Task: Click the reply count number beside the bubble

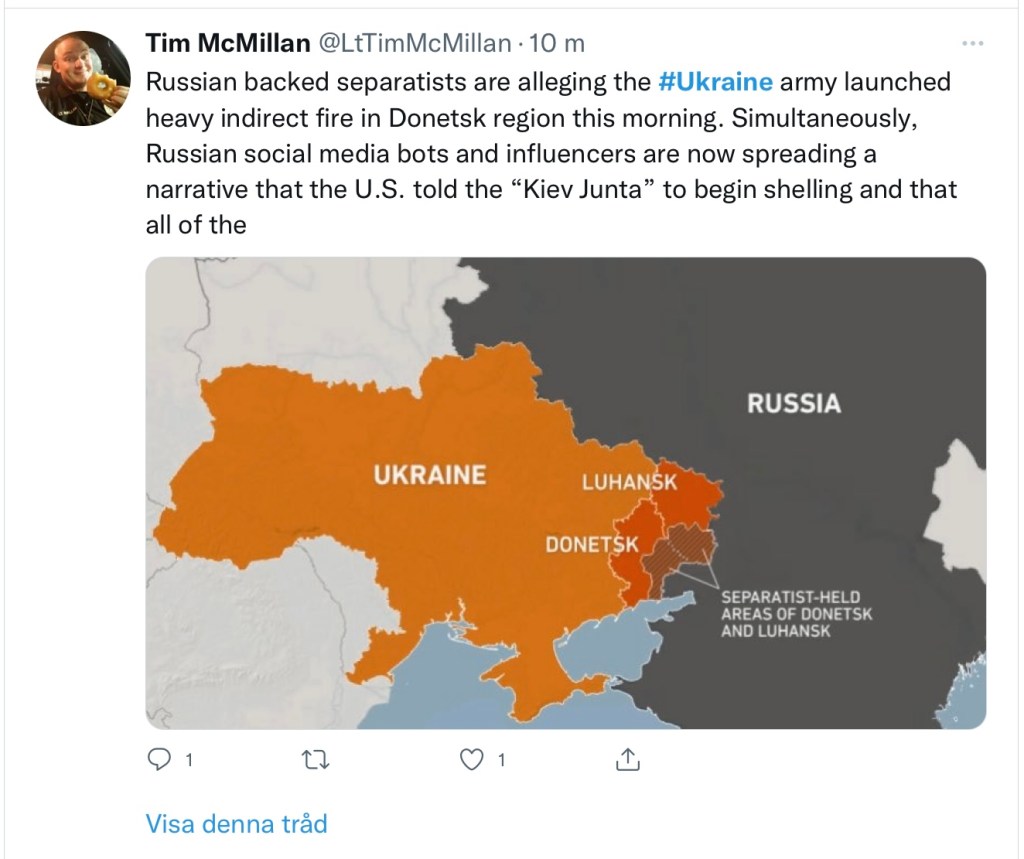Action: coord(187,761)
